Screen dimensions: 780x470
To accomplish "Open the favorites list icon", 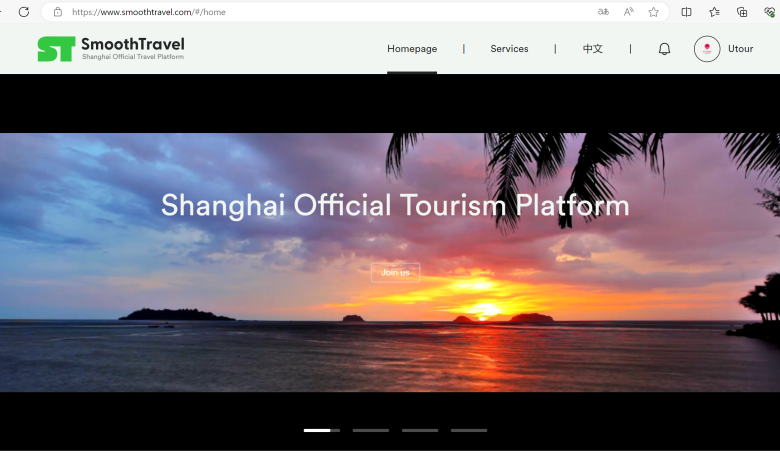I will 714,12.
